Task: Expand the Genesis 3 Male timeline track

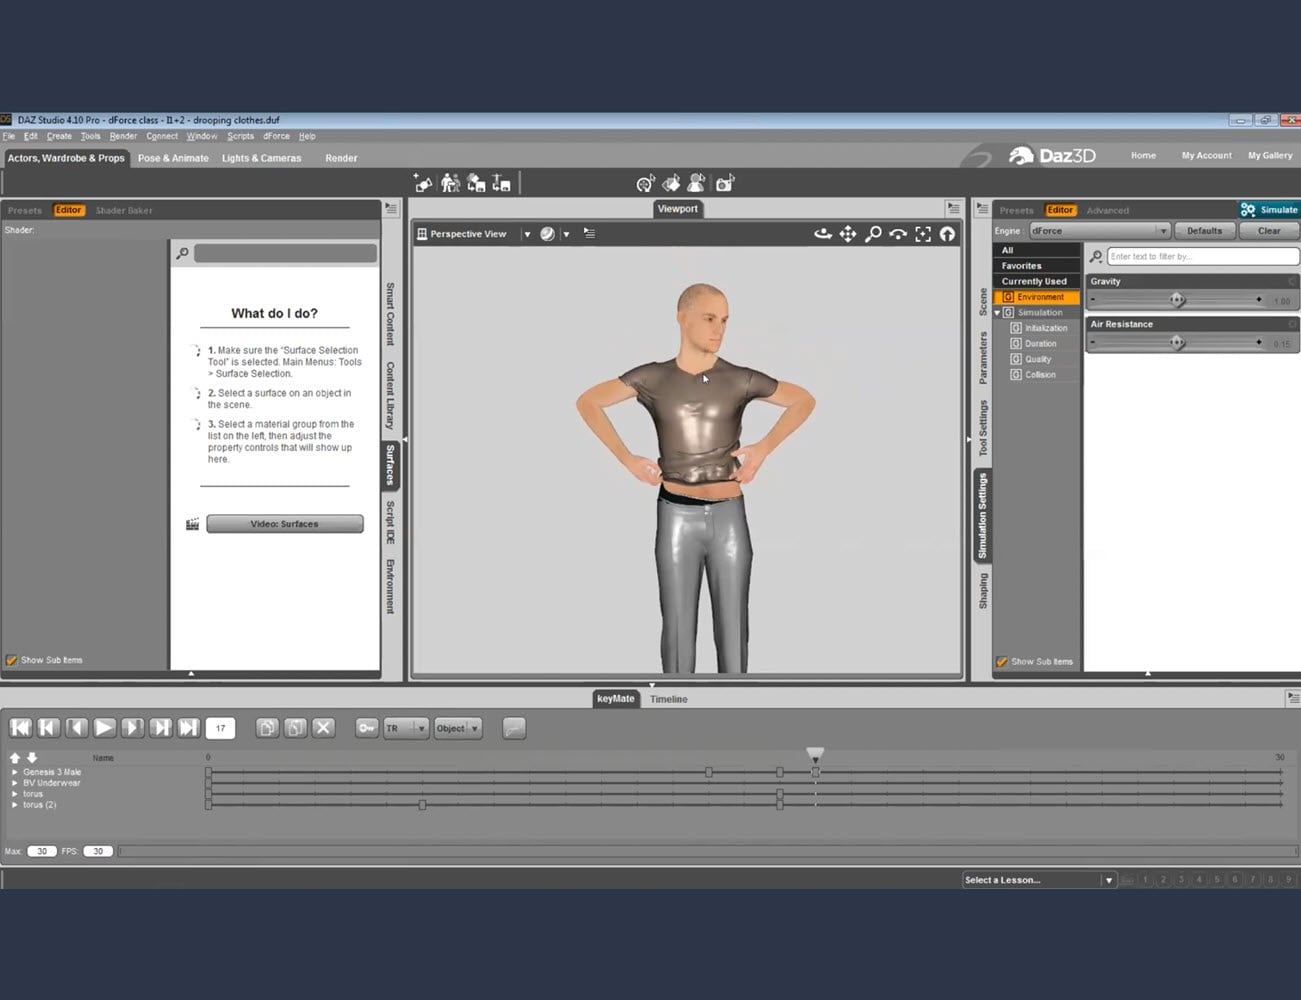Action: coord(13,771)
